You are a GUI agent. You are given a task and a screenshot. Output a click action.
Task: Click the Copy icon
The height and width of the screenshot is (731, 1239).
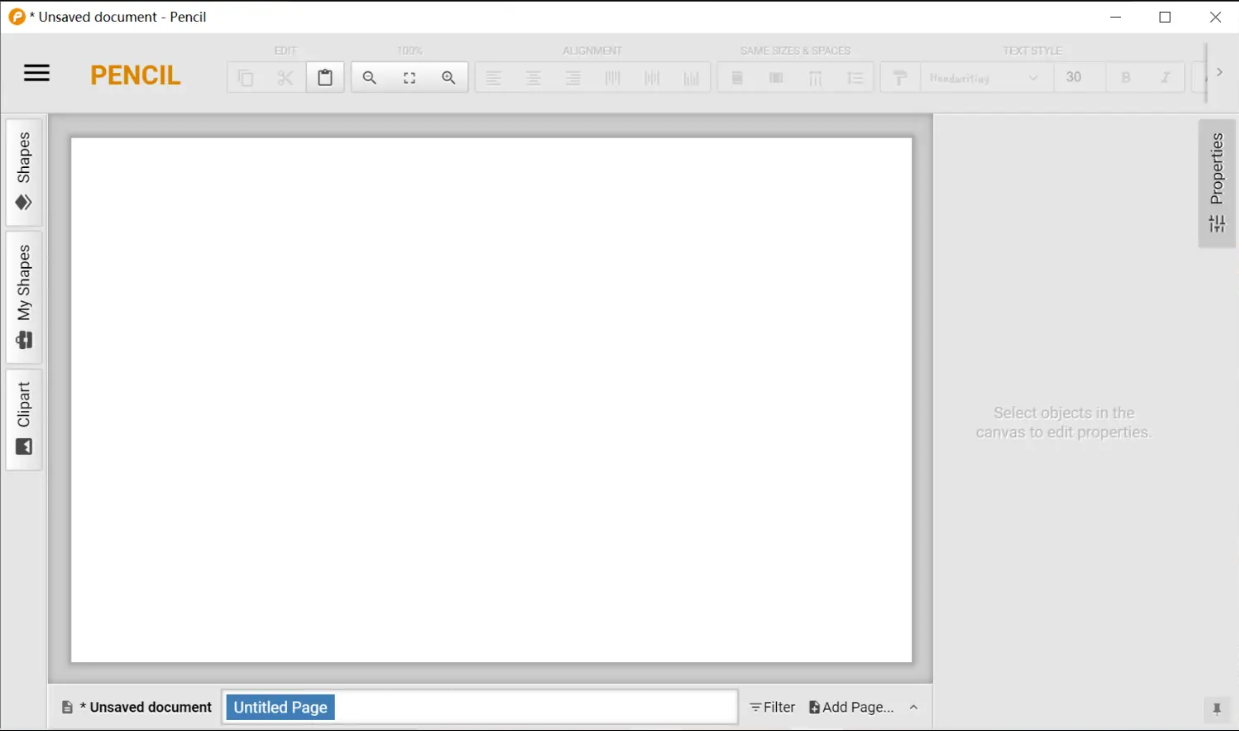pyautogui.click(x=246, y=78)
